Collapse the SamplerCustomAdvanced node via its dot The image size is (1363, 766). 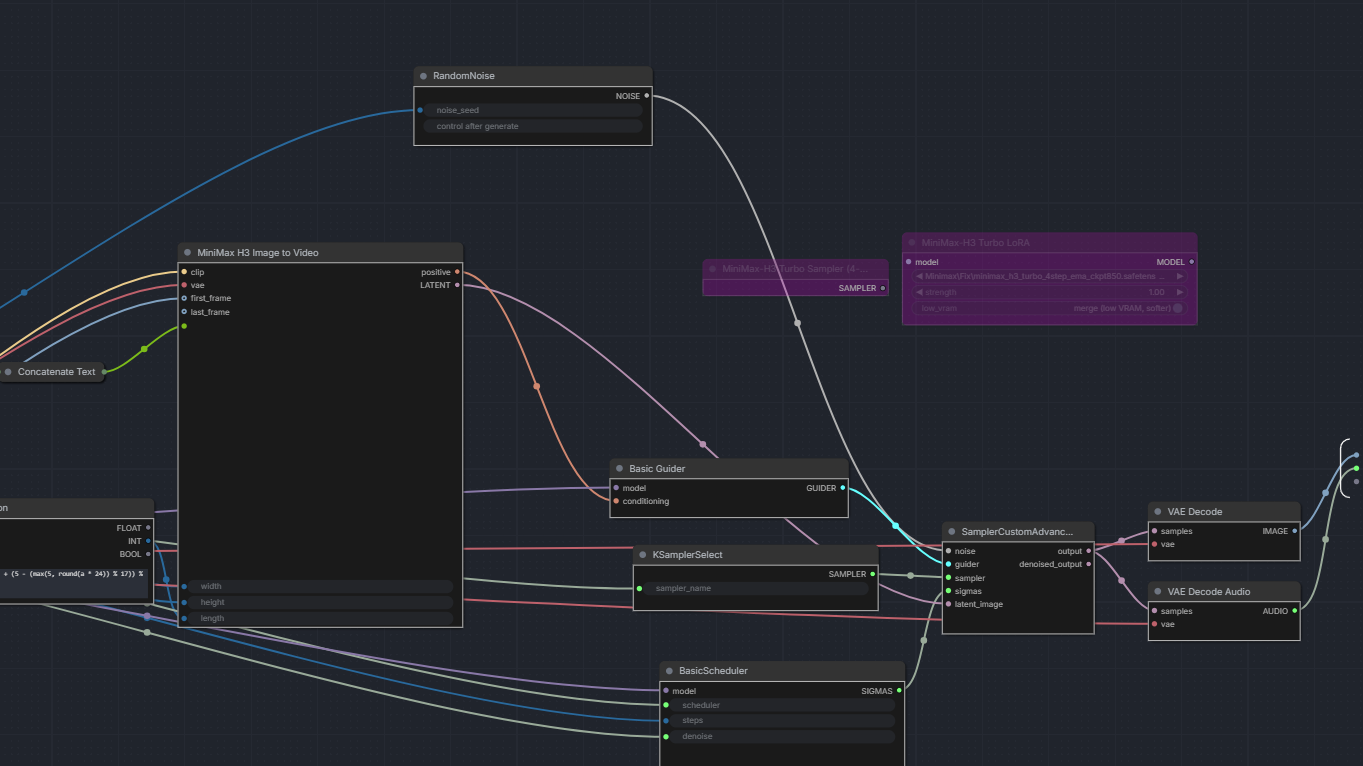coord(951,532)
